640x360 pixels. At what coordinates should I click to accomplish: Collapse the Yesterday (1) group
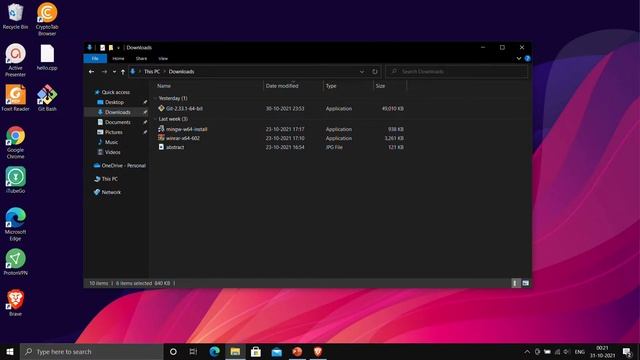click(156, 98)
